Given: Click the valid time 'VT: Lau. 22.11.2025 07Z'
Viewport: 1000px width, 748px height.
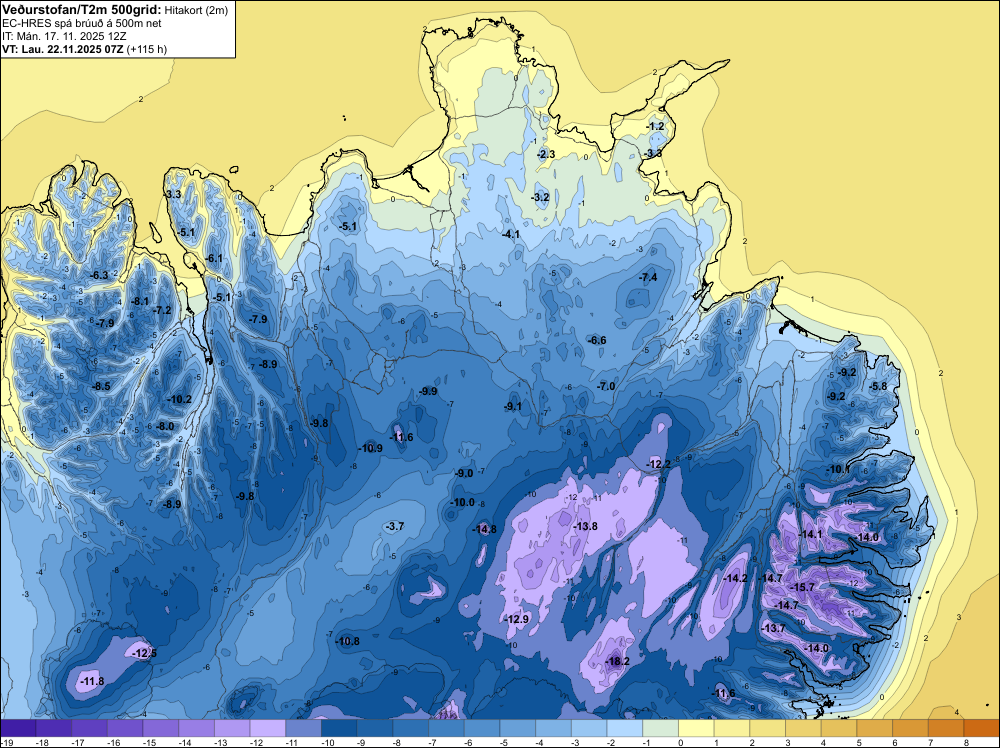Looking at the screenshot, I should 63,49.
